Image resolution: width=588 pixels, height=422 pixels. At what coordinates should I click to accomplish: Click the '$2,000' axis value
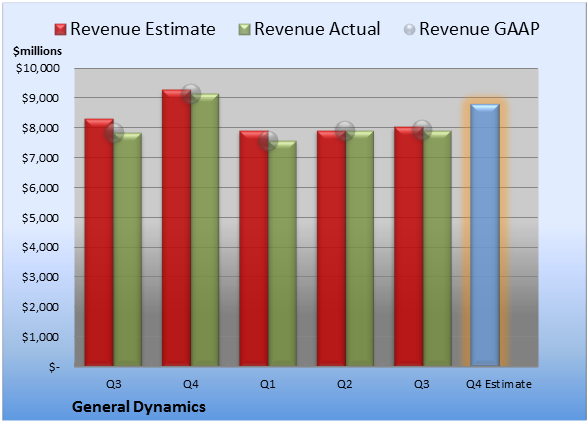pos(40,307)
